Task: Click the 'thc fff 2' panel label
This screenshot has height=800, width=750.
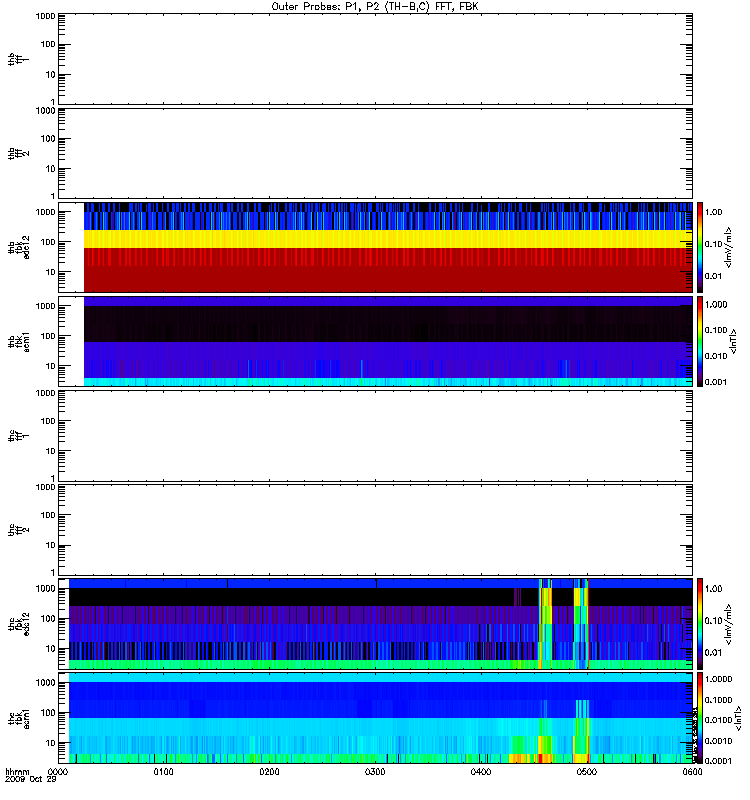Action: [18, 530]
